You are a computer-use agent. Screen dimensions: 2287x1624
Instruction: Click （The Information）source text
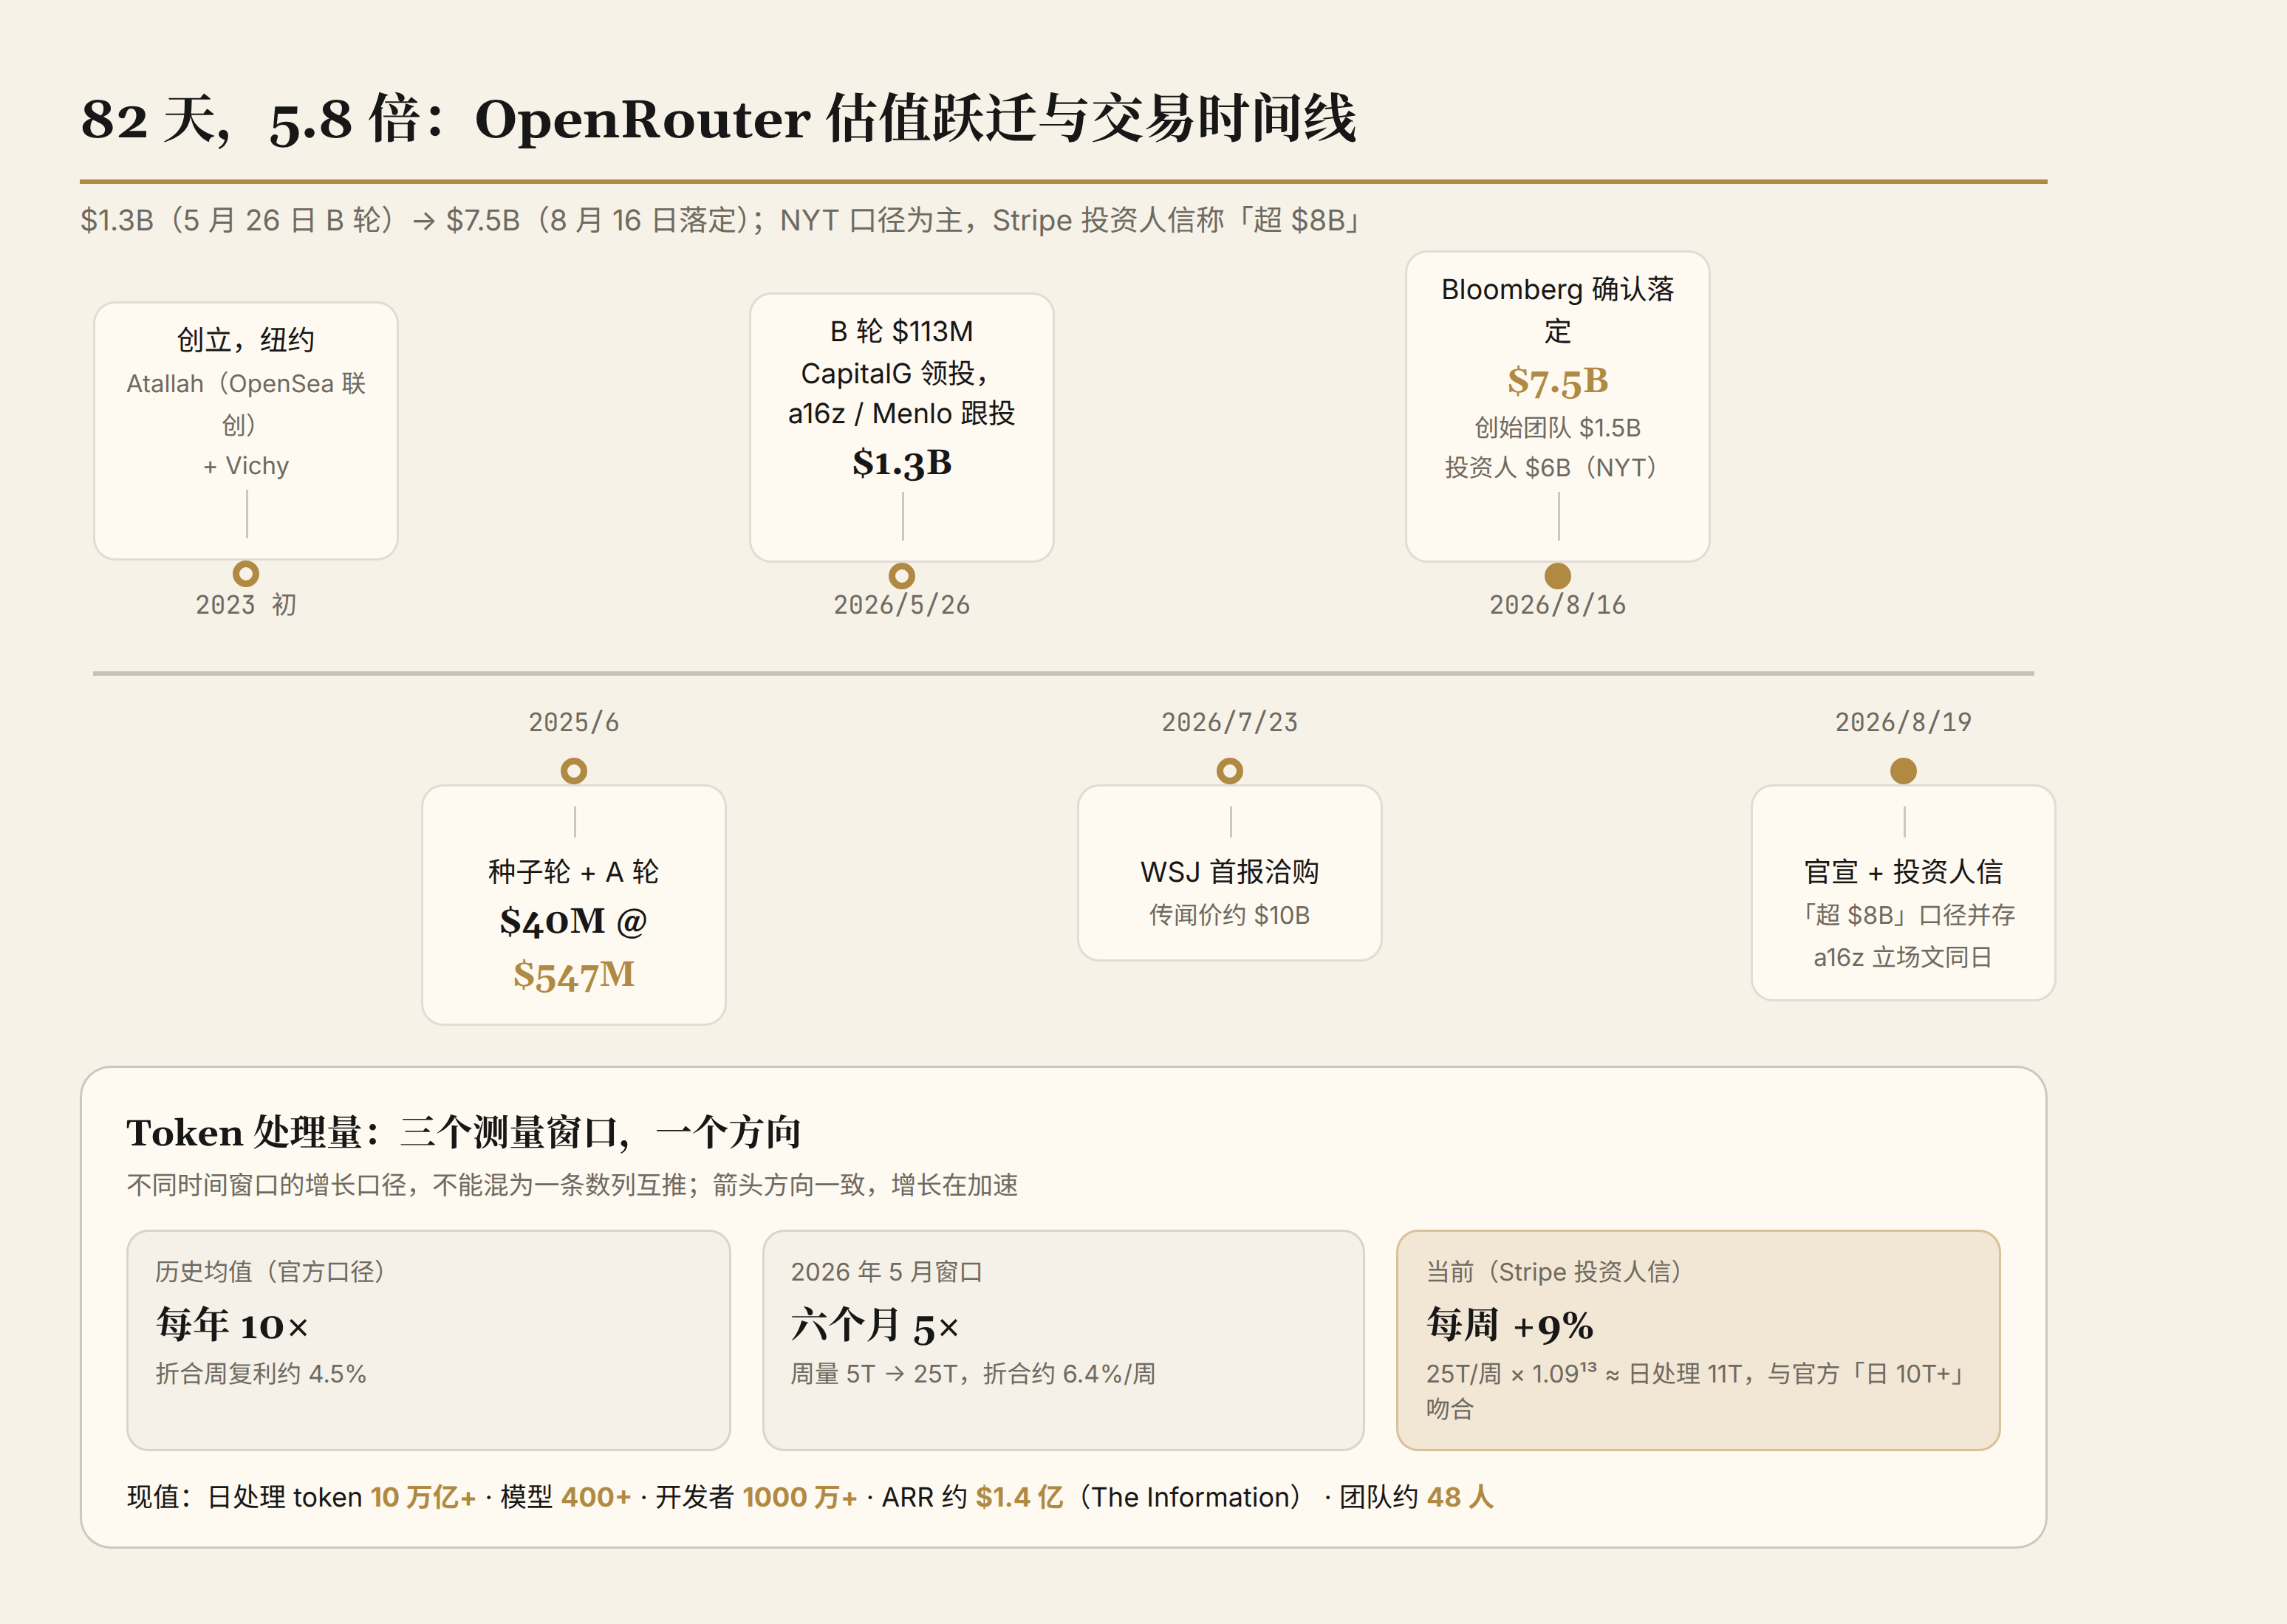tap(1190, 1498)
